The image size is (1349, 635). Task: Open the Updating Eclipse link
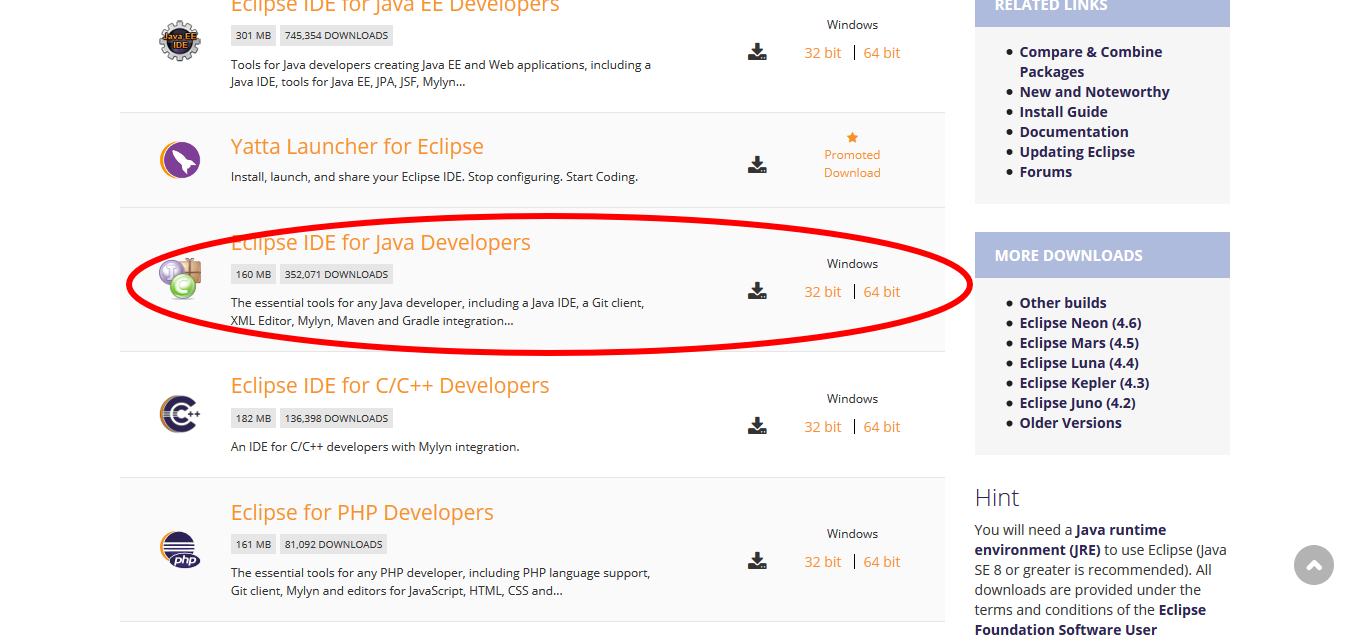1077,152
